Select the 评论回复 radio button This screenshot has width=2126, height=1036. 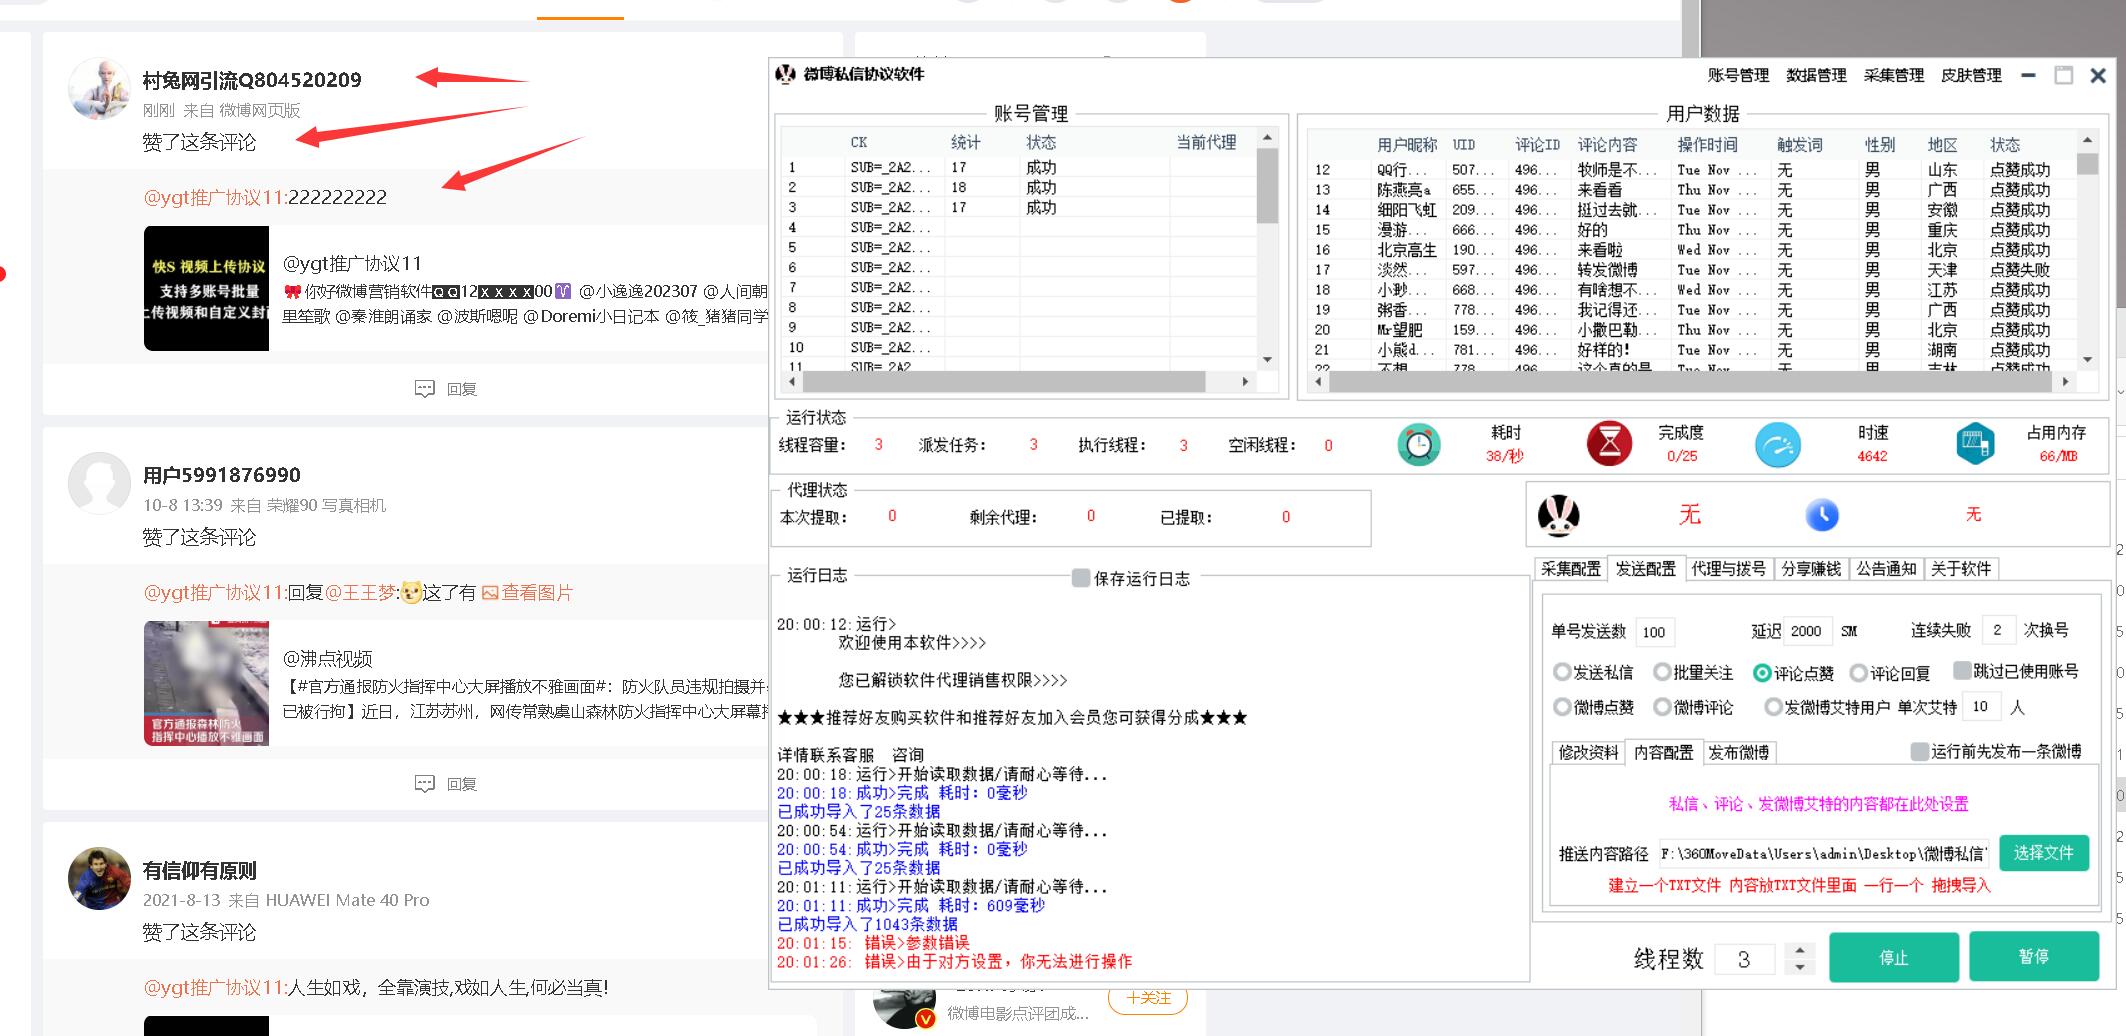click(1857, 672)
